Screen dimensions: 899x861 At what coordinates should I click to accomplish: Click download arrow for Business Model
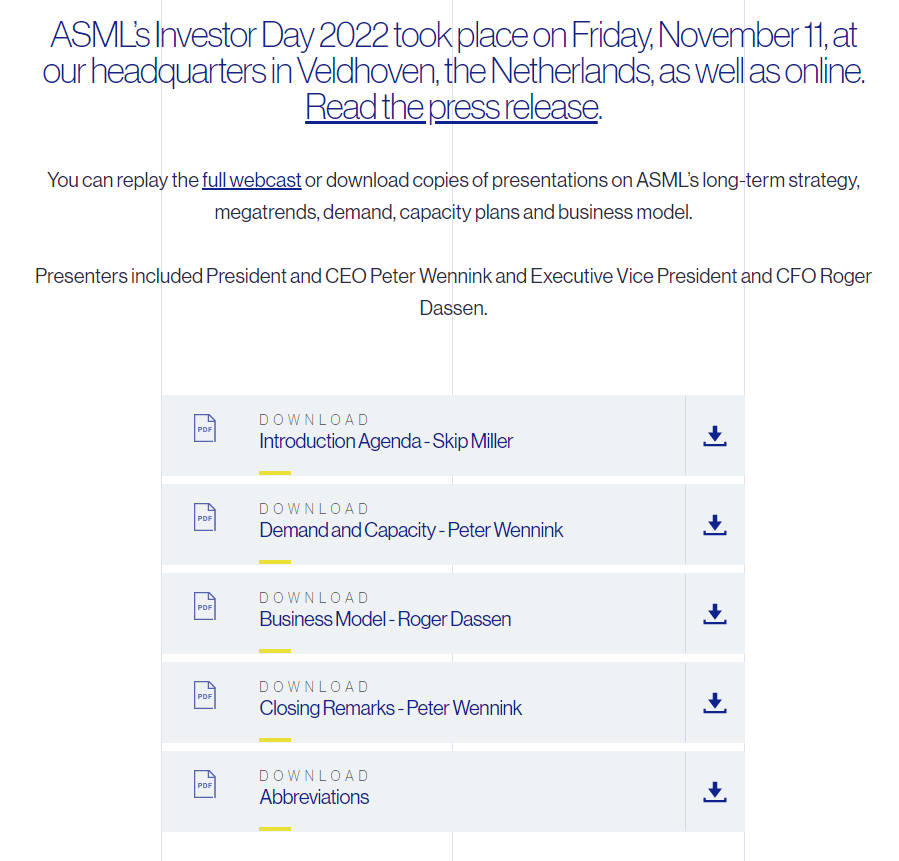[714, 614]
